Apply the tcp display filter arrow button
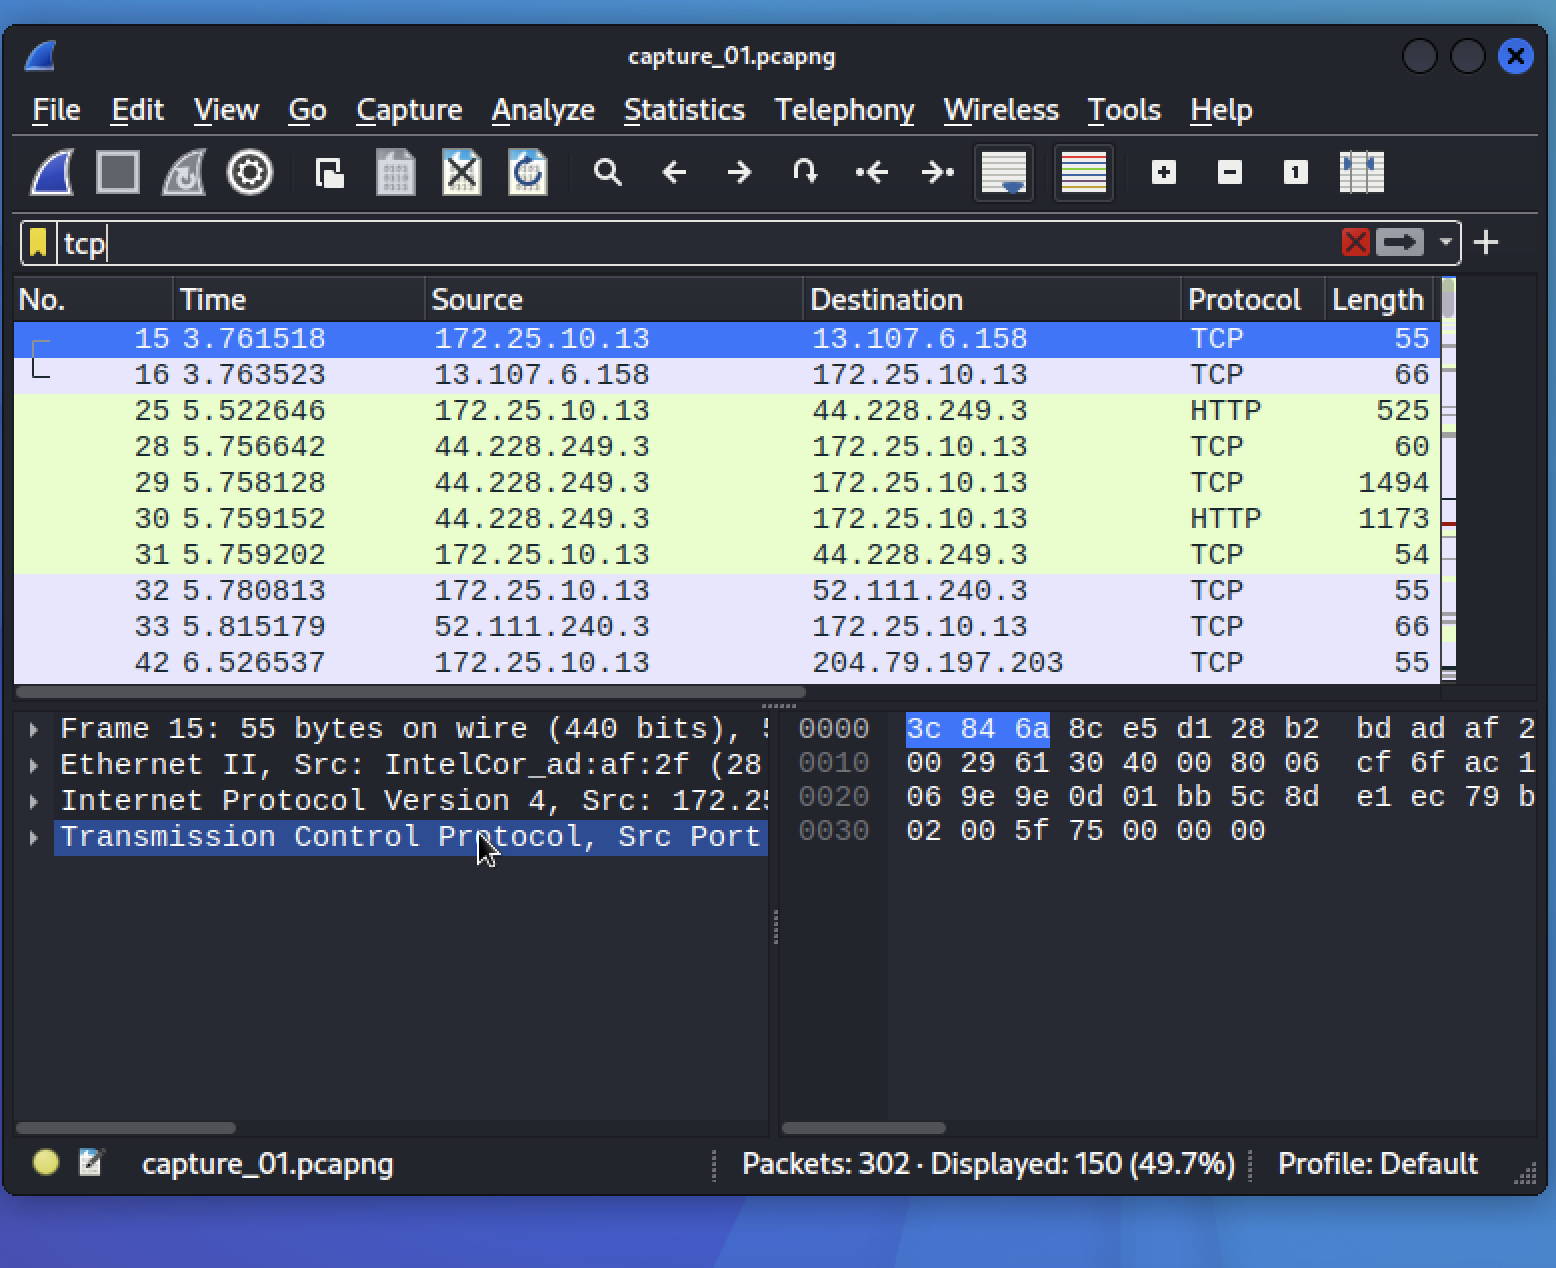1556x1268 pixels. (x=1399, y=242)
